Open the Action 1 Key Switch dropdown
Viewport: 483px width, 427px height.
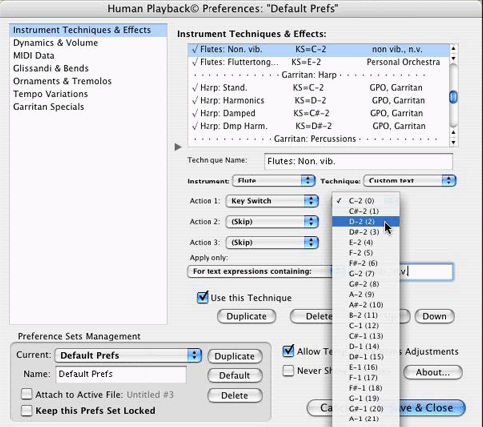point(272,201)
